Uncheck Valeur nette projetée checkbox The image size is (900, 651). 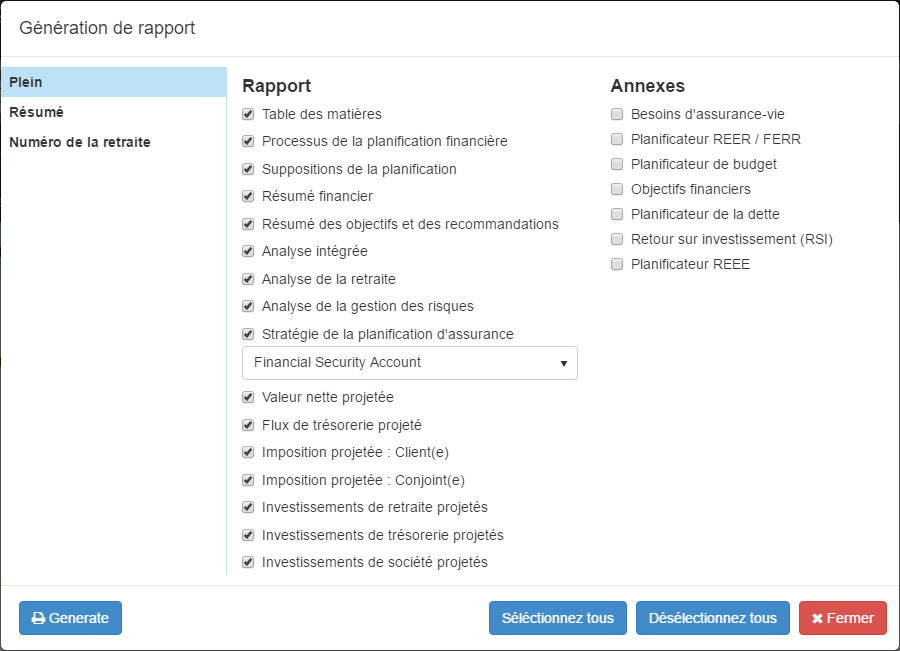point(248,397)
